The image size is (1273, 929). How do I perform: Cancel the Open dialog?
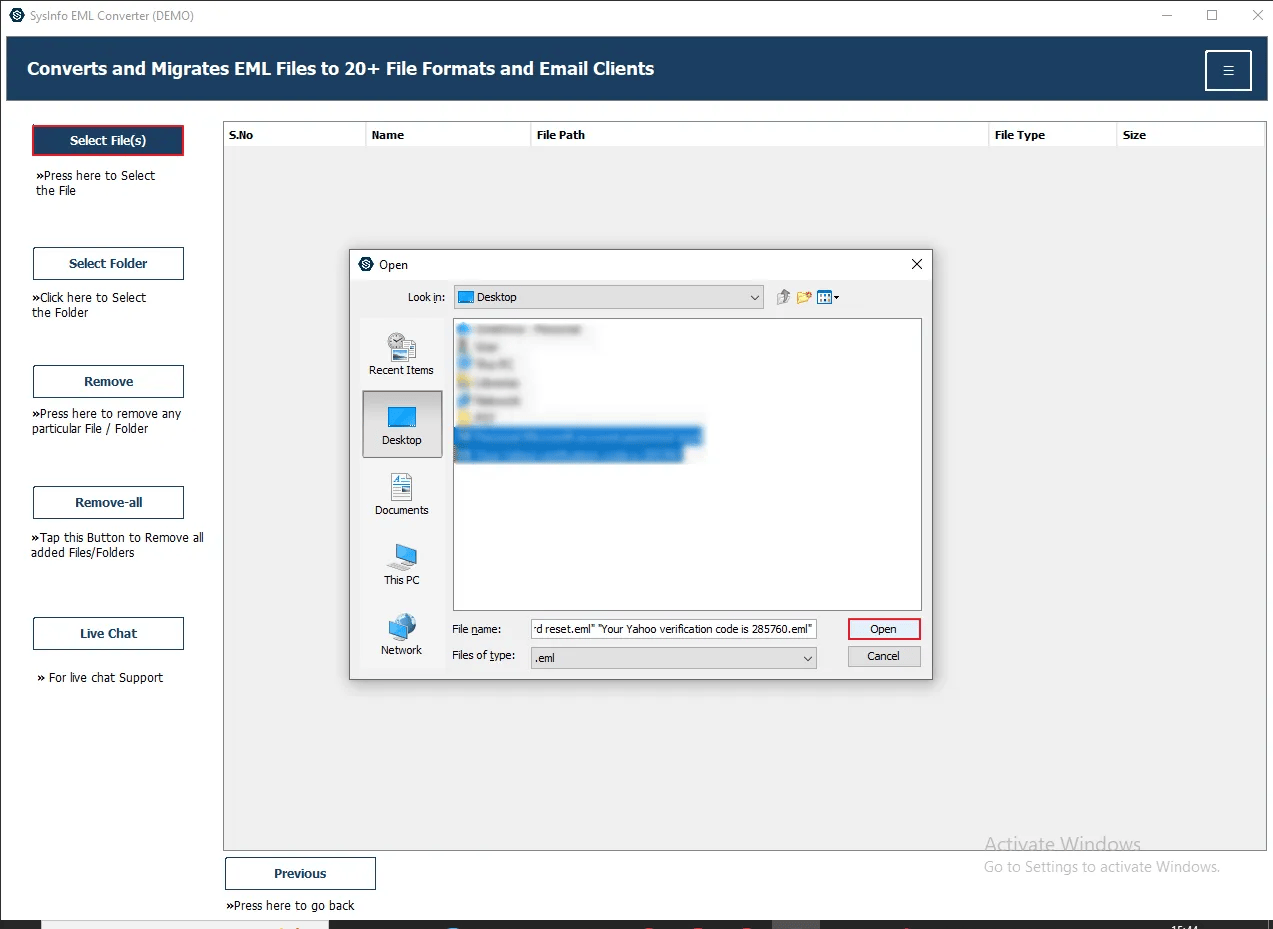pos(884,656)
